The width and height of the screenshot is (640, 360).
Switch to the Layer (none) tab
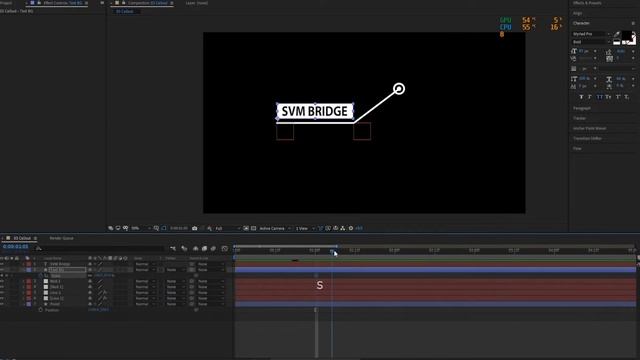[x=197, y=3]
